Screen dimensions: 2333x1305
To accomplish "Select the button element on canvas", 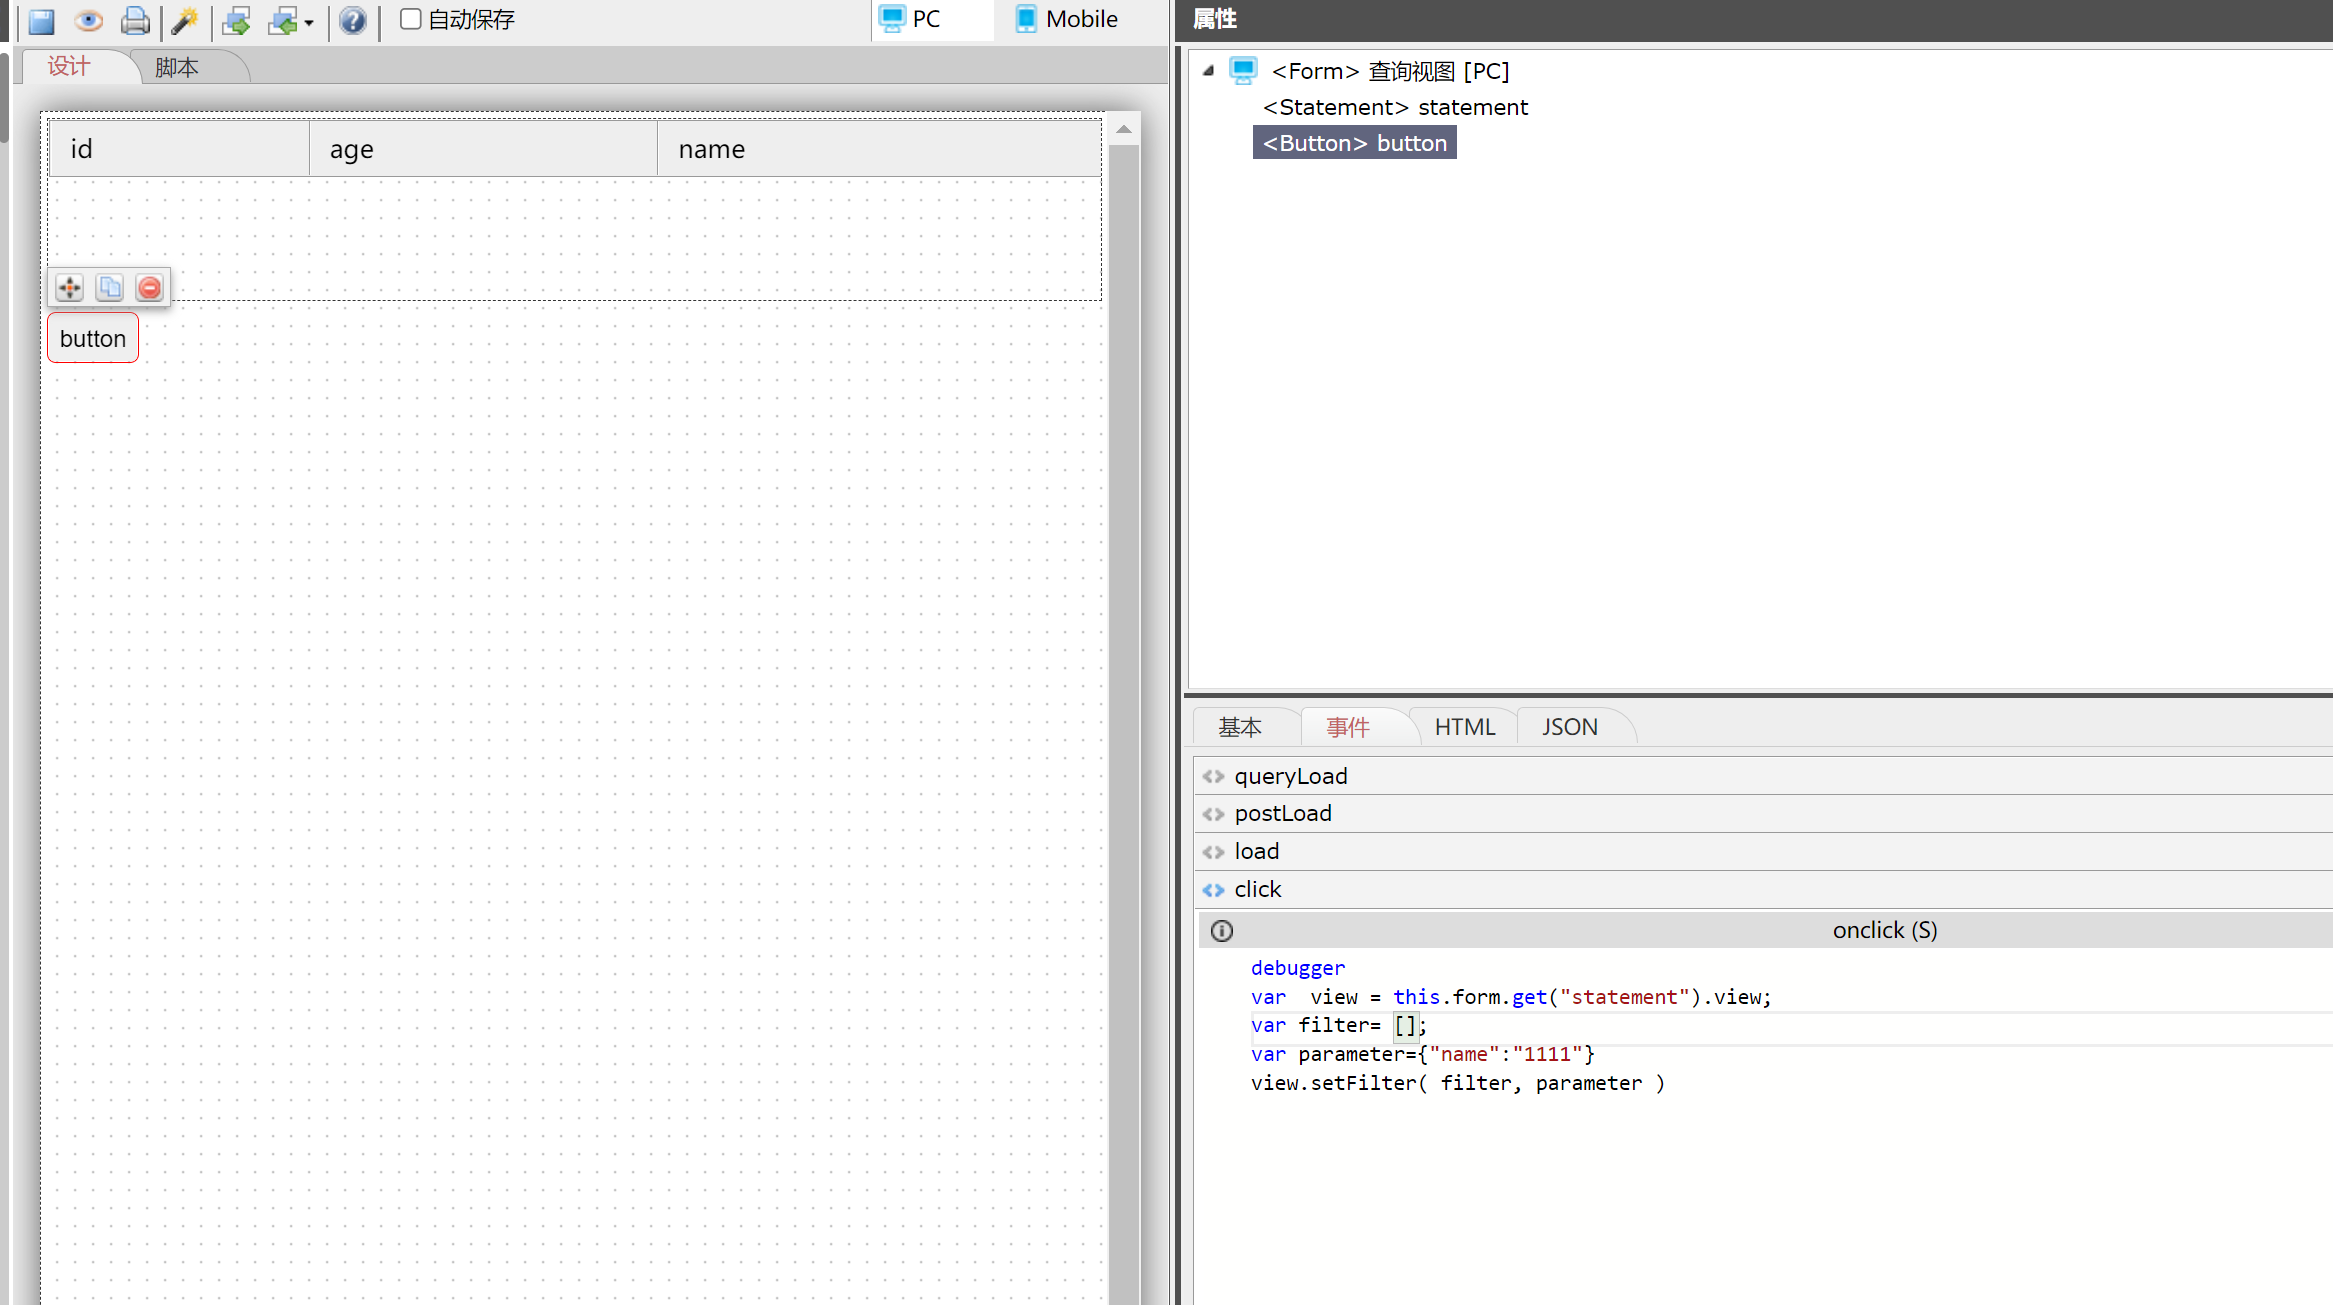I will [x=93, y=338].
